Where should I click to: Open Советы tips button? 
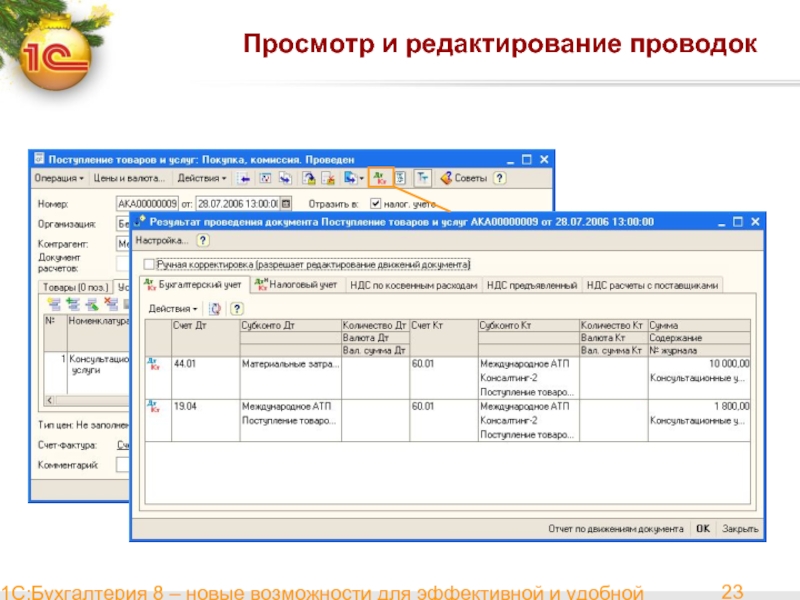click(x=464, y=179)
